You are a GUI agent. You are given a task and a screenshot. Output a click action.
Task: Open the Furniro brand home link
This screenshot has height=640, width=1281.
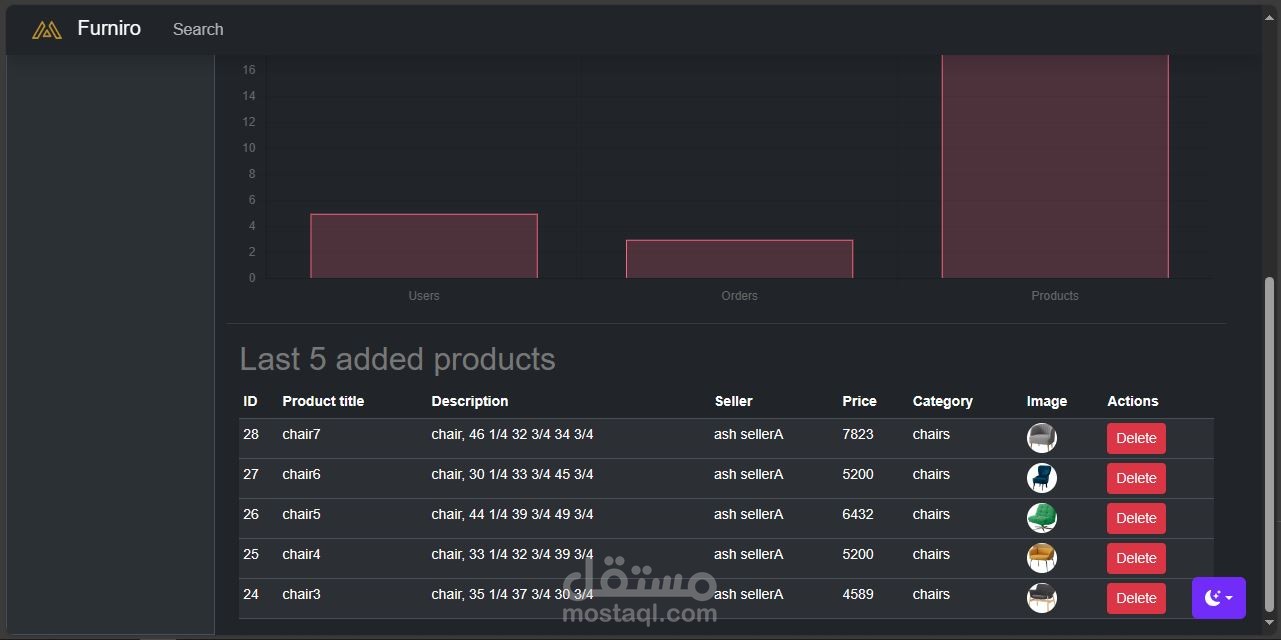click(109, 29)
